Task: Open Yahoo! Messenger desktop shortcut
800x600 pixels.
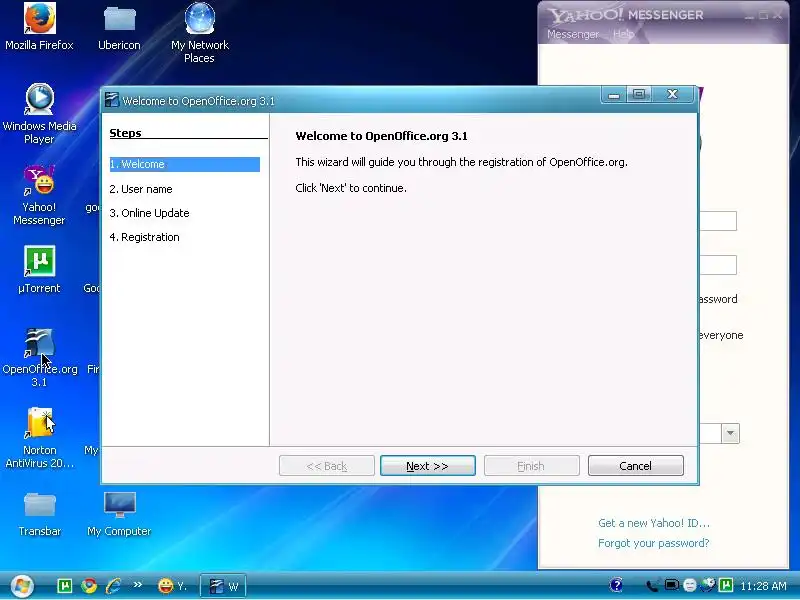Action: (39, 195)
